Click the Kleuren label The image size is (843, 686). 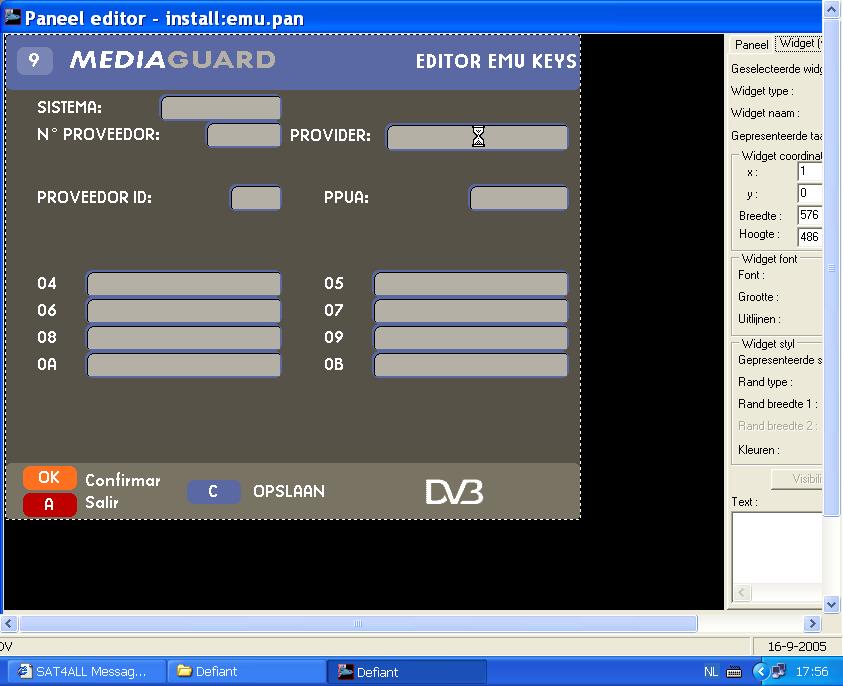click(759, 449)
